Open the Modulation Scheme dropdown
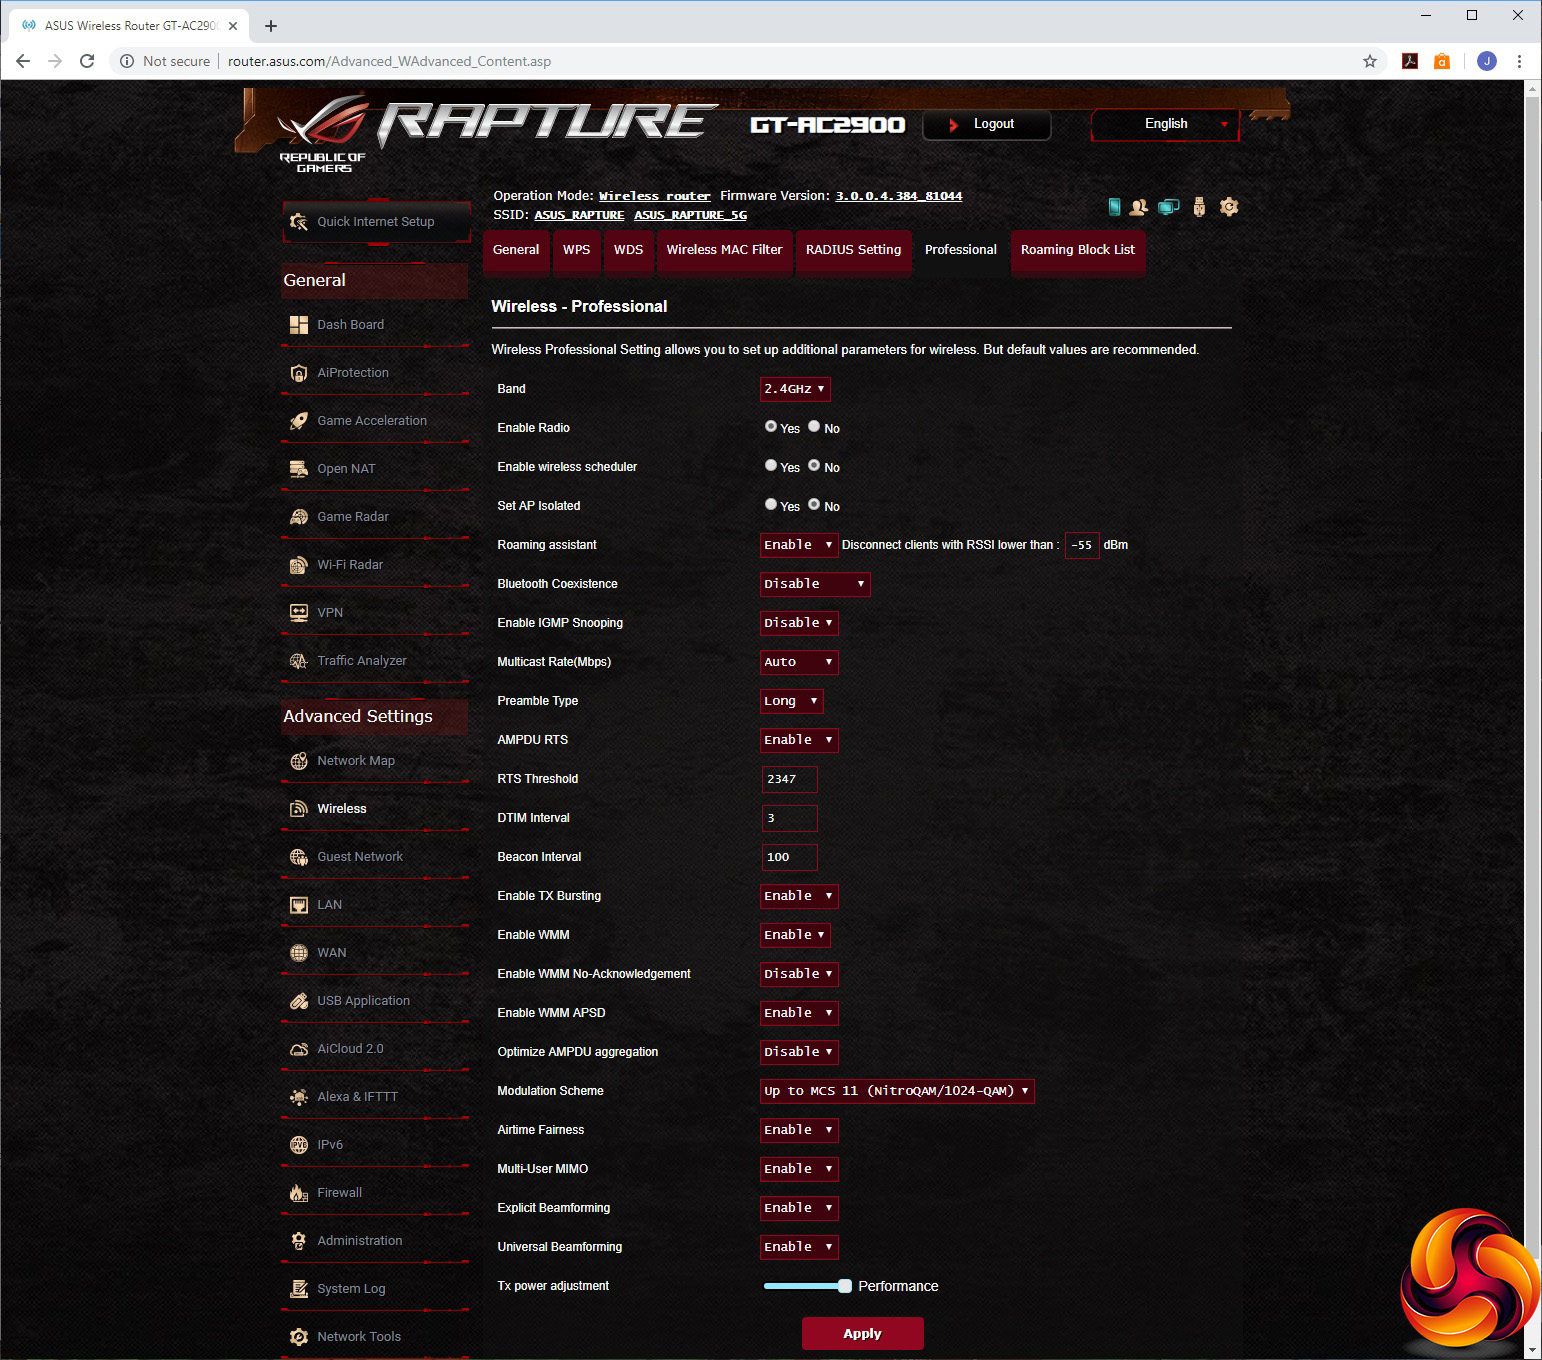This screenshot has height=1360, width=1542. tap(897, 1091)
